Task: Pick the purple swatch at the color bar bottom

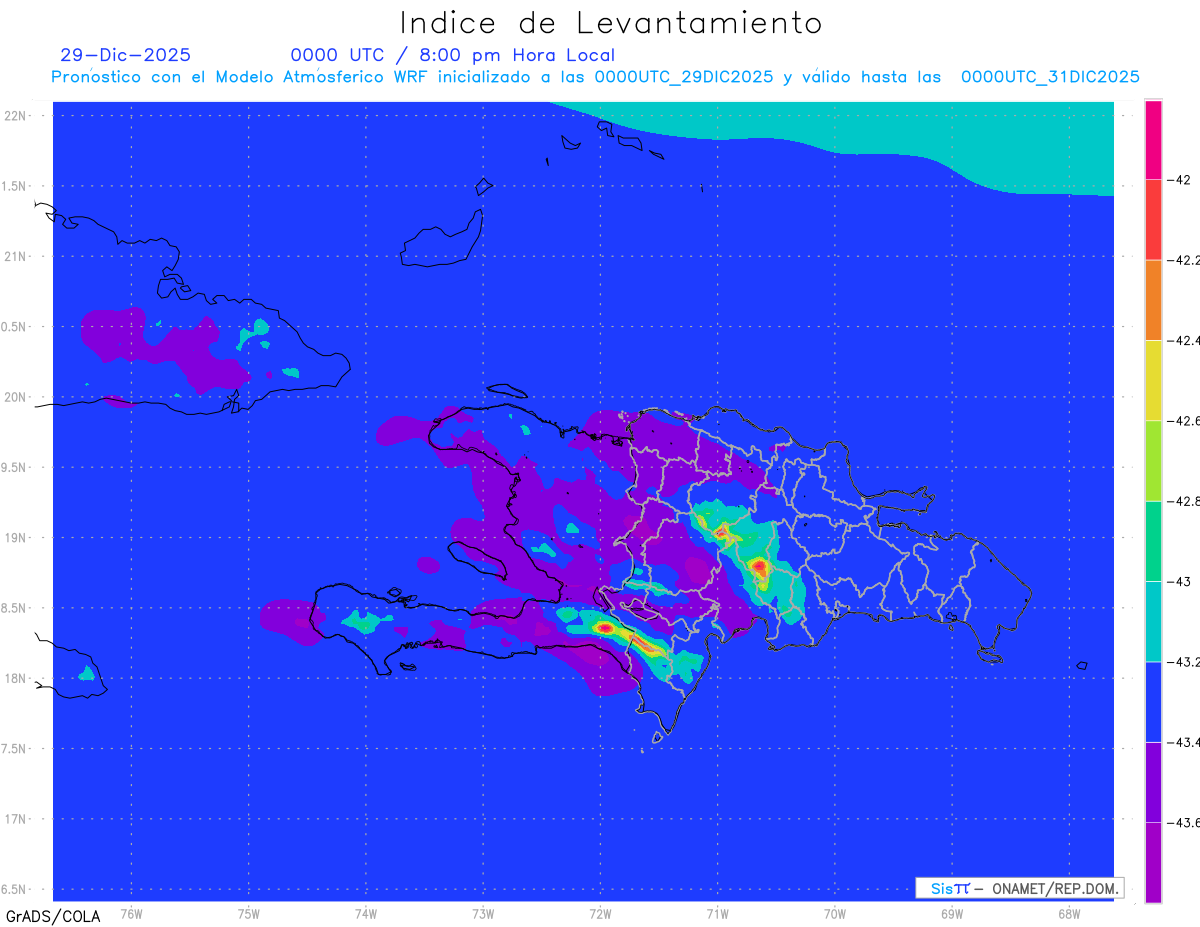Action: pyautogui.click(x=1153, y=862)
